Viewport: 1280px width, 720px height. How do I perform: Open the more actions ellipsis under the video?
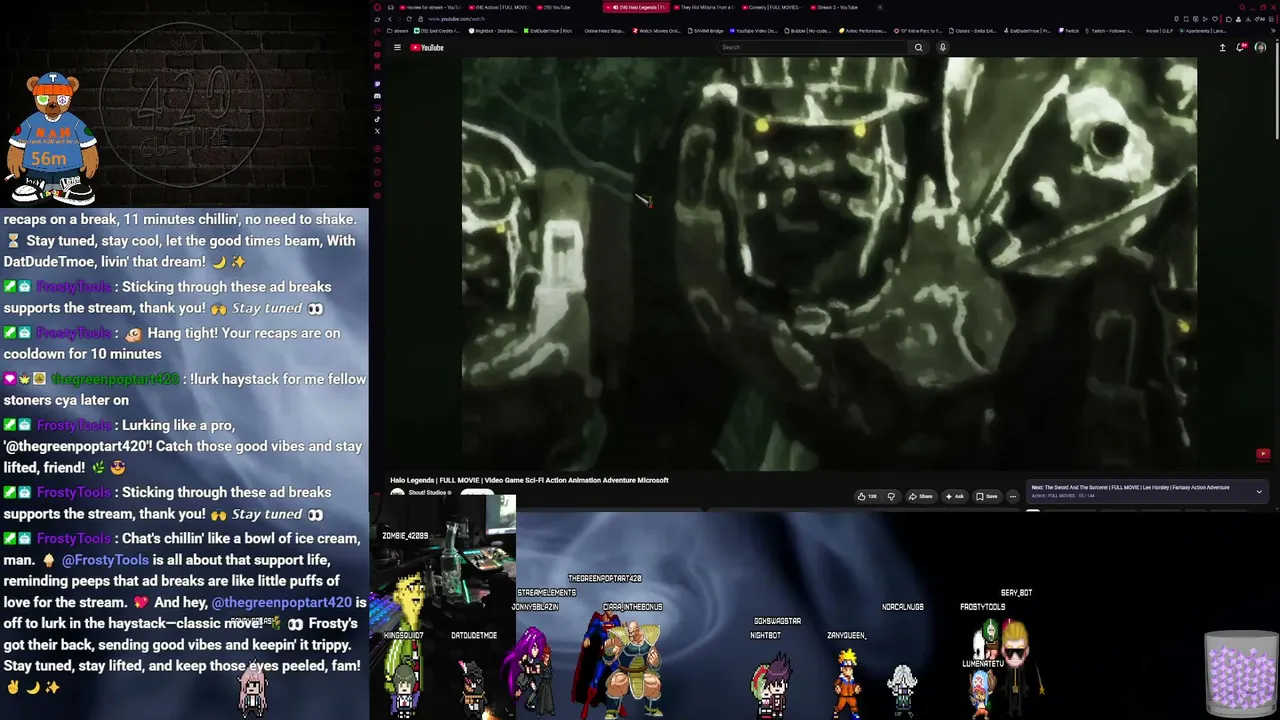(x=1012, y=496)
